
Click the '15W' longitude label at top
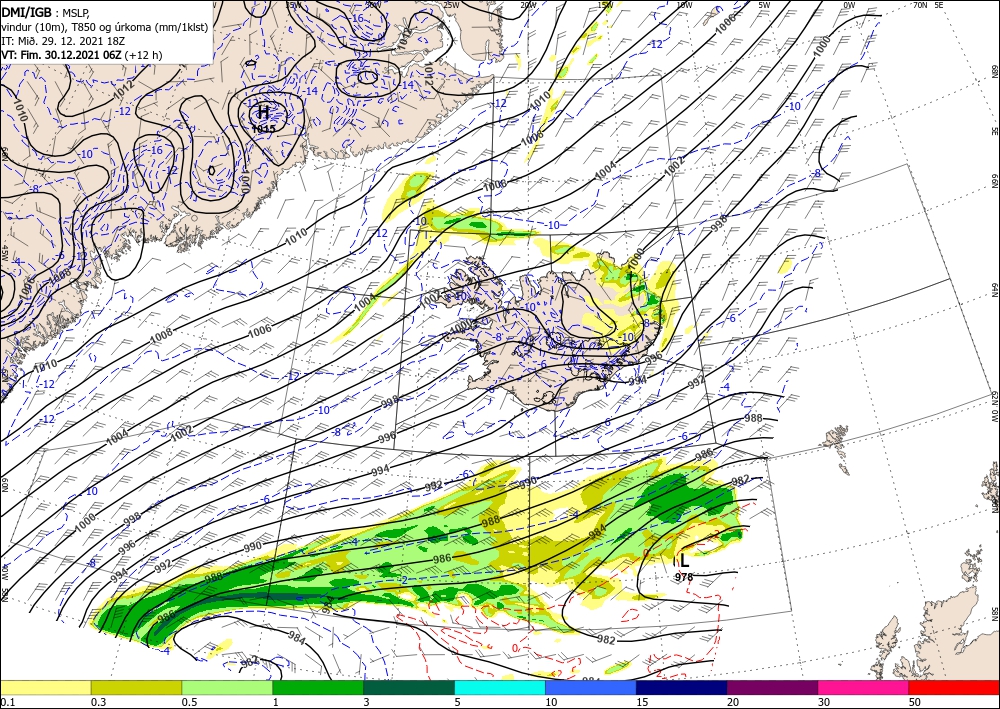pos(605,5)
